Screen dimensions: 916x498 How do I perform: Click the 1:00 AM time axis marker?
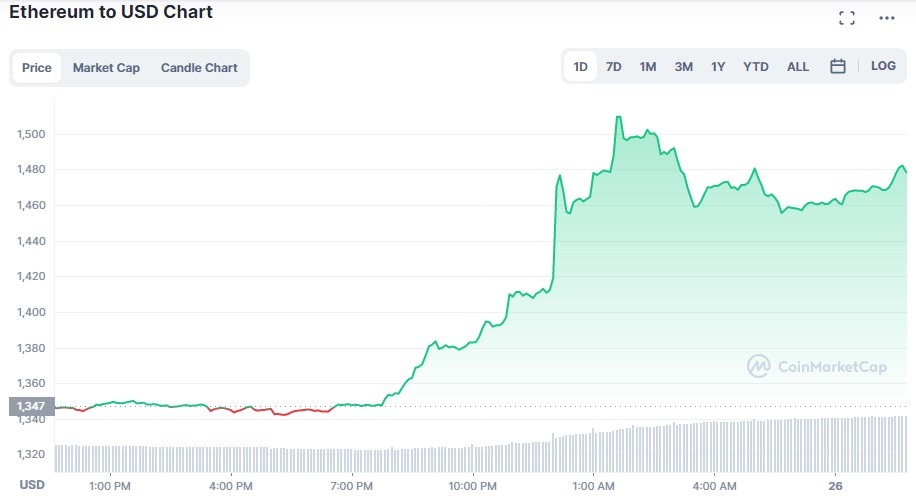pyautogui.click(x=594, y=486)
